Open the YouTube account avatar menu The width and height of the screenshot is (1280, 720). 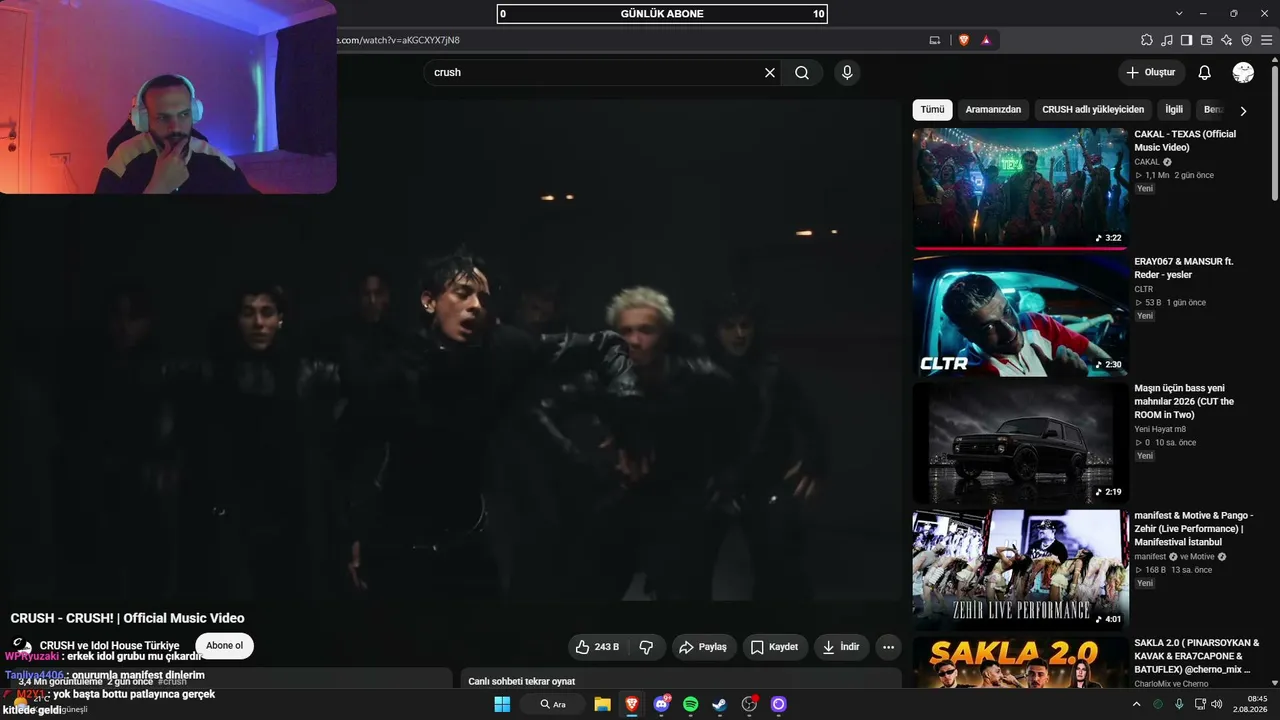pos(1243,72)
